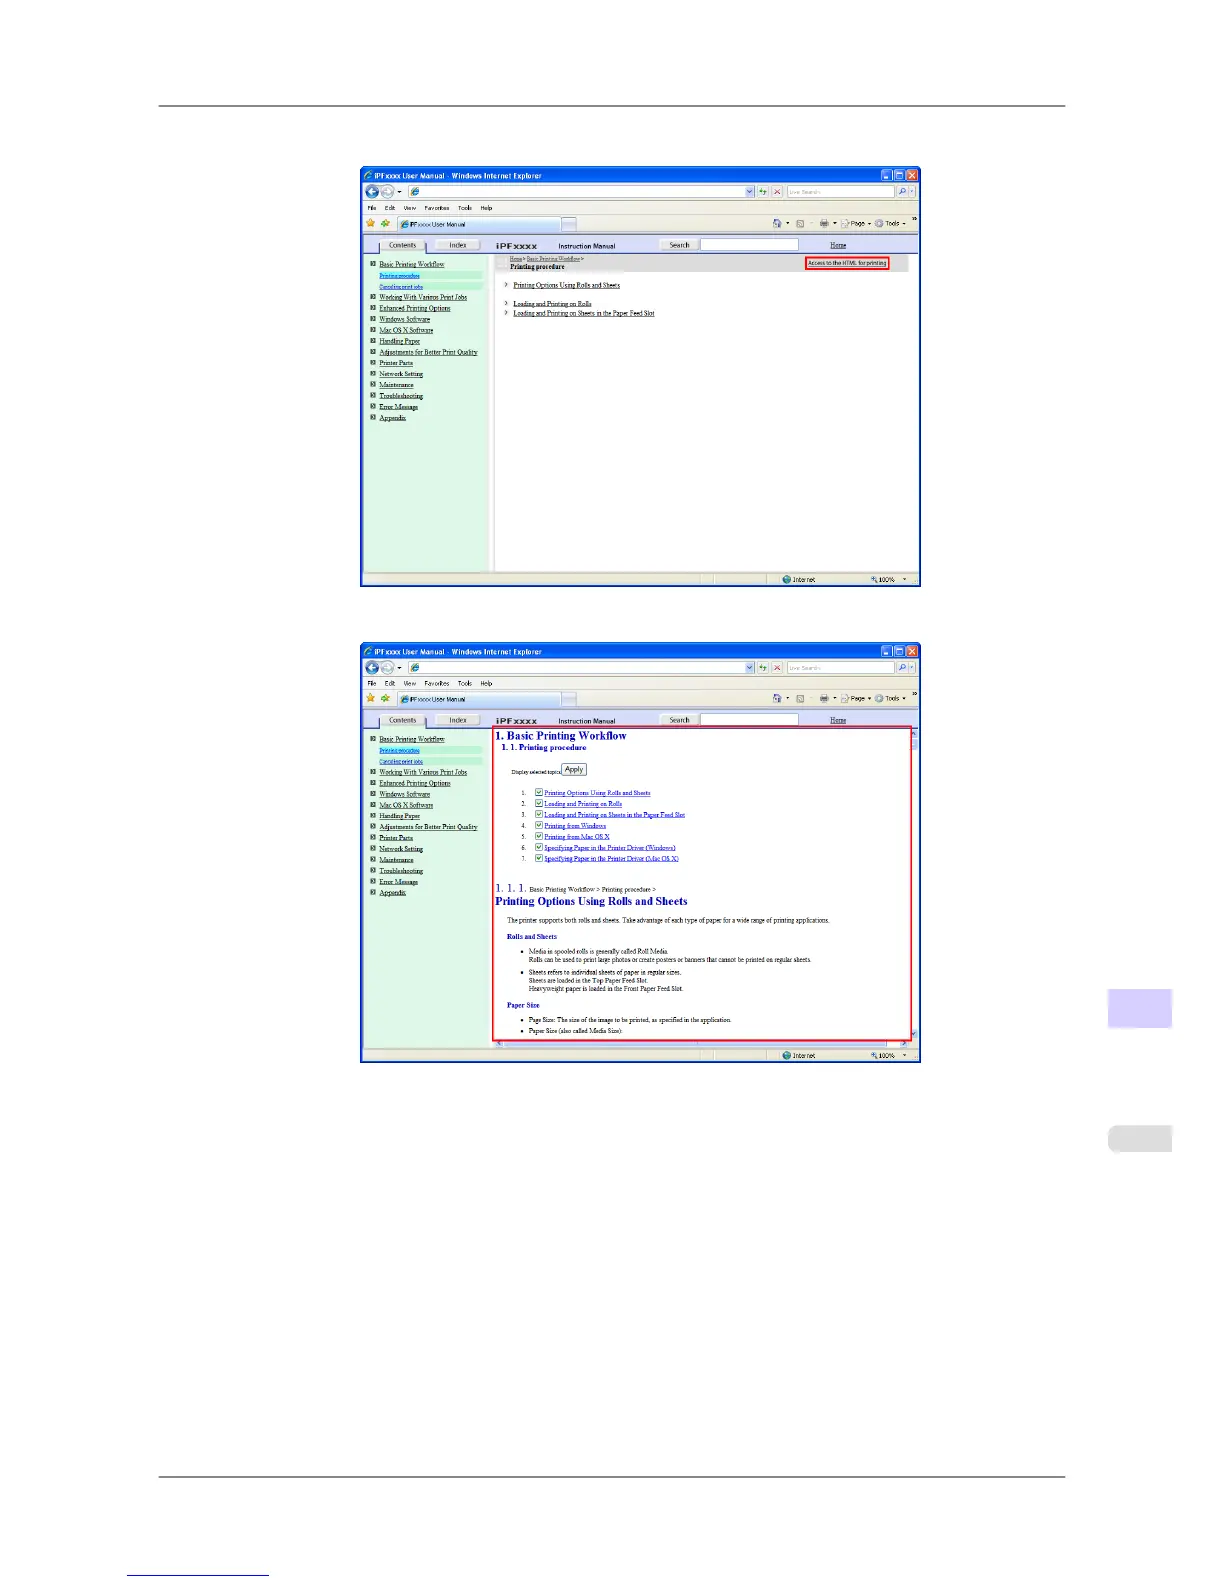Select the IPFxxxx User Manual browser tab in upper window
1224x1584 pixels.
click(480, 224)
